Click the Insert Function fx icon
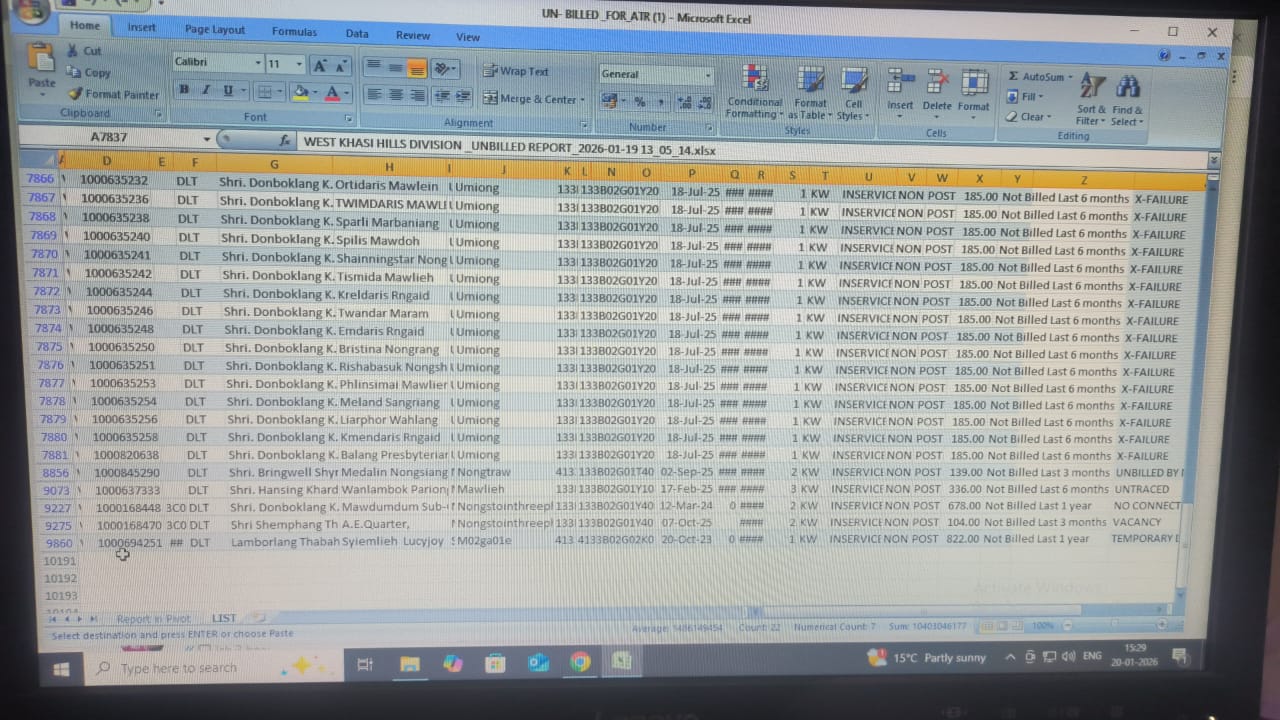This screenshot has height=720, width=1280. [x=284, y=141]
